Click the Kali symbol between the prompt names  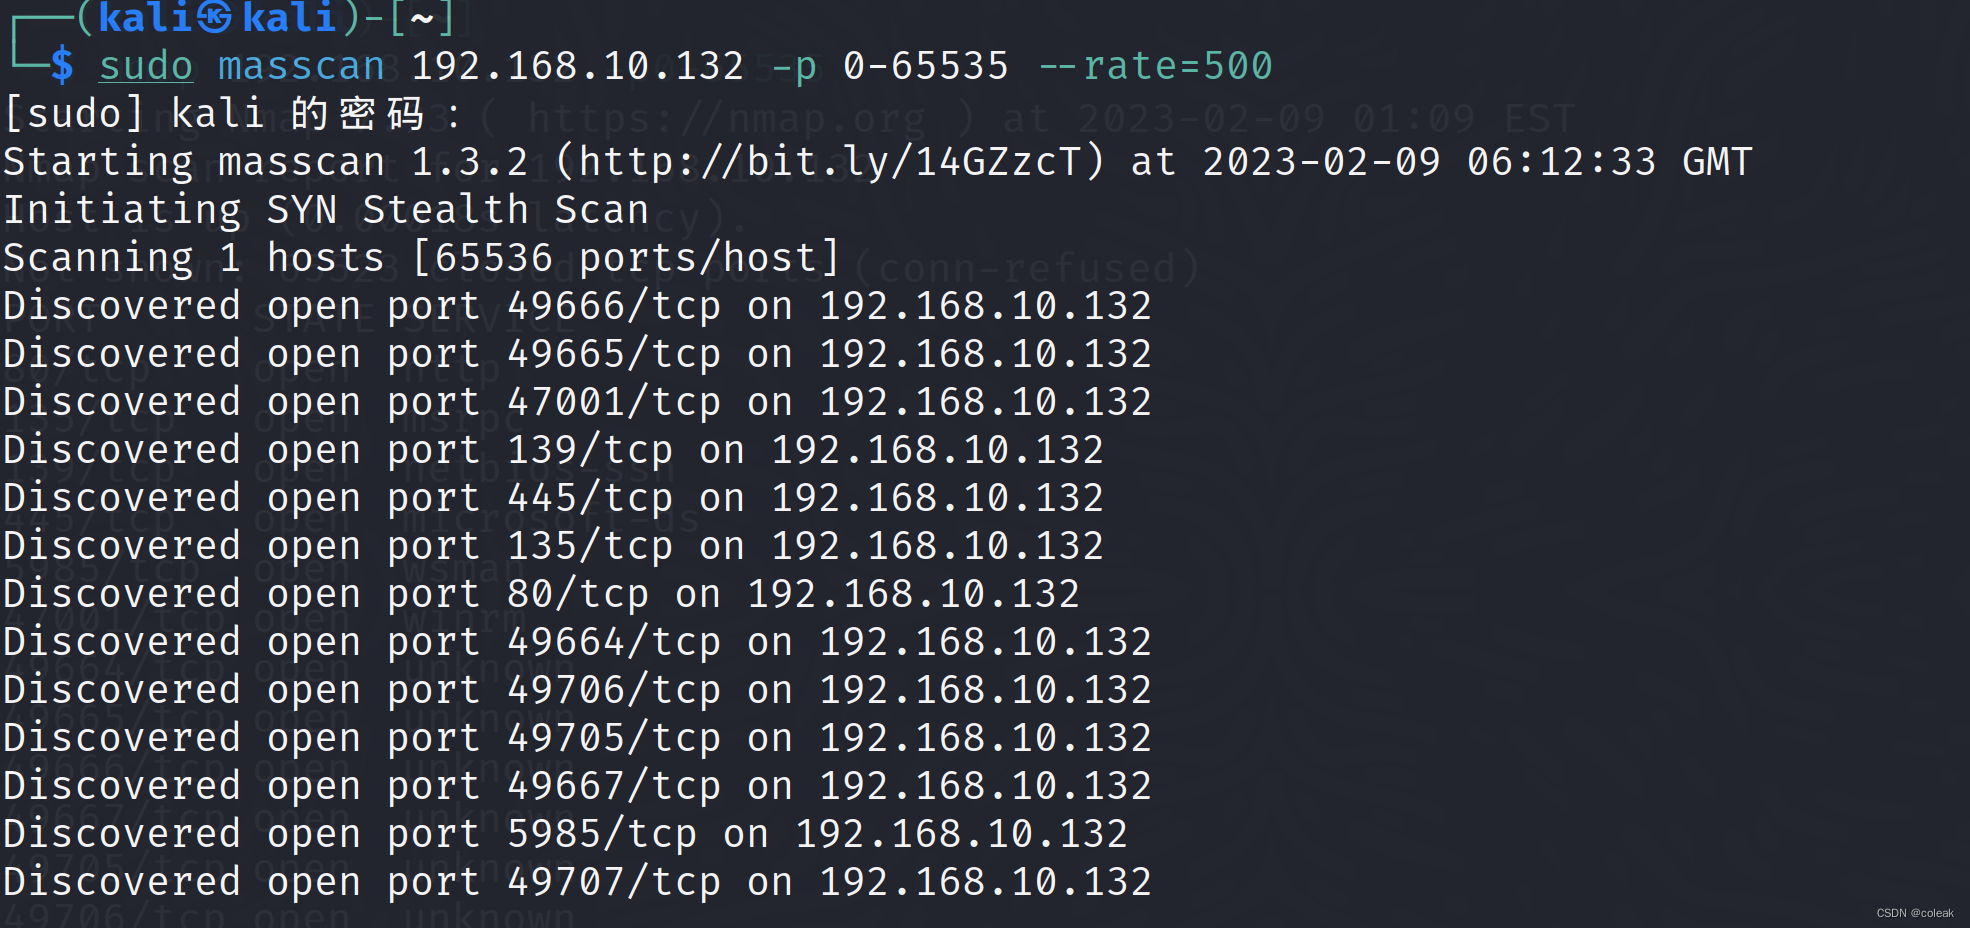(214, 16)
